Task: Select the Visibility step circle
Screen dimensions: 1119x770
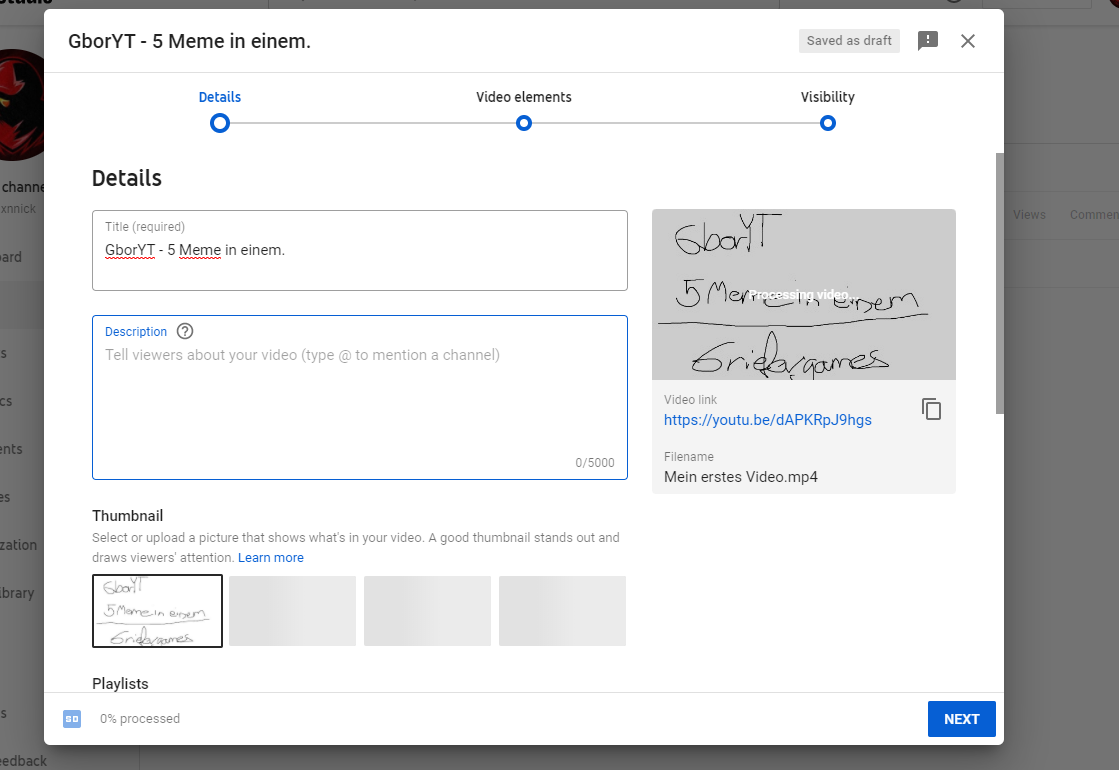Action: pos(828,123)
